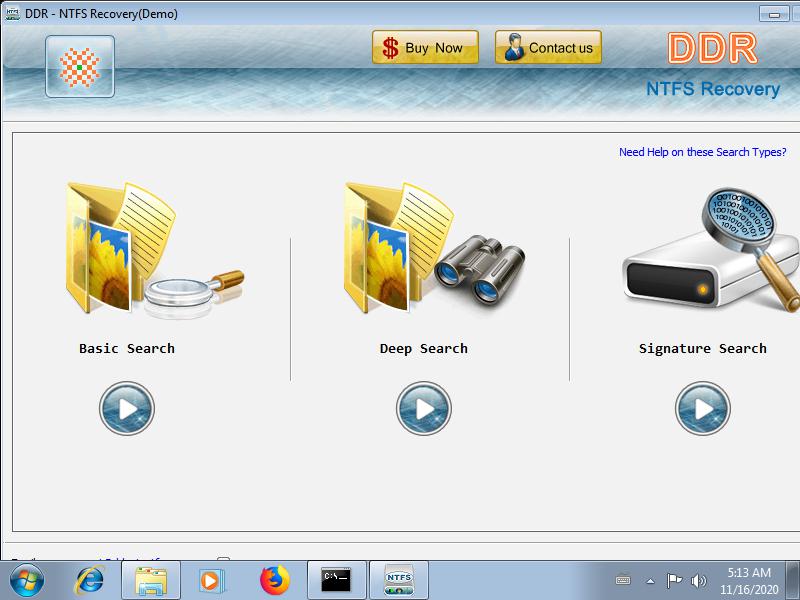This screenshot has width=800, height=600.
Task: Launch Firefox from the taskbar
Action: tap(274, 580)
